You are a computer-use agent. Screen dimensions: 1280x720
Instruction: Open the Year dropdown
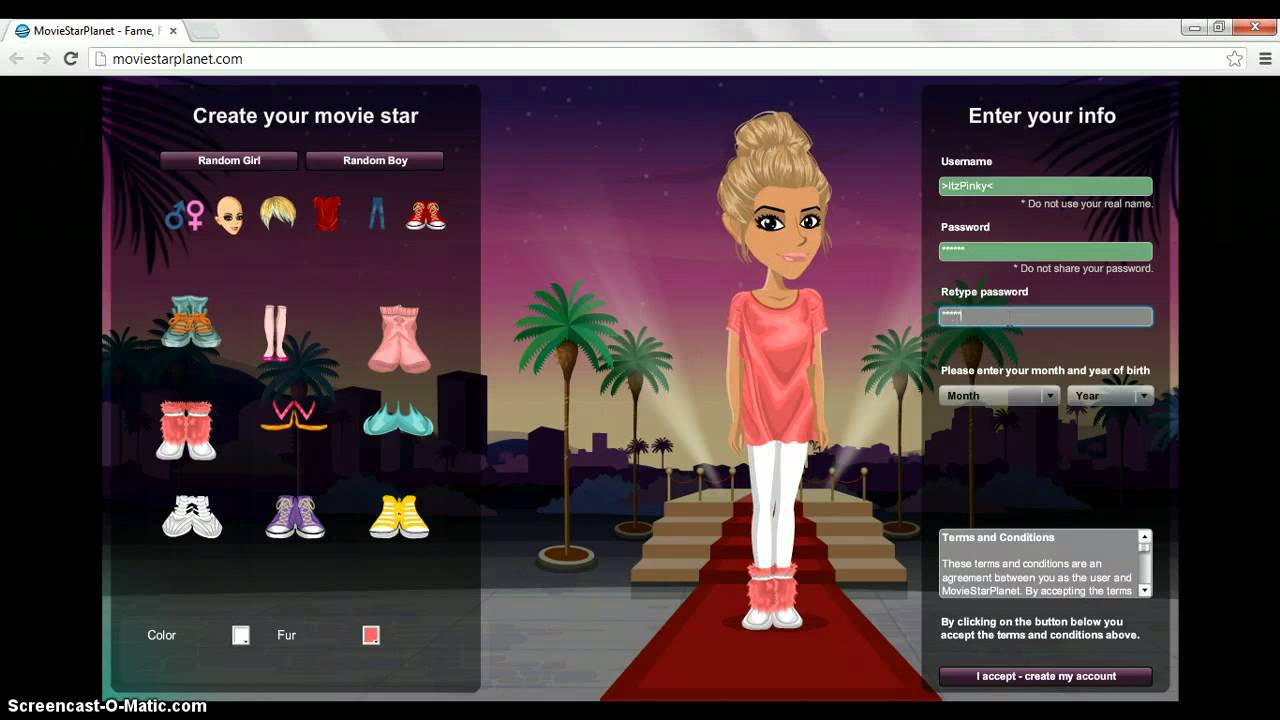(x=1110, y=396)
